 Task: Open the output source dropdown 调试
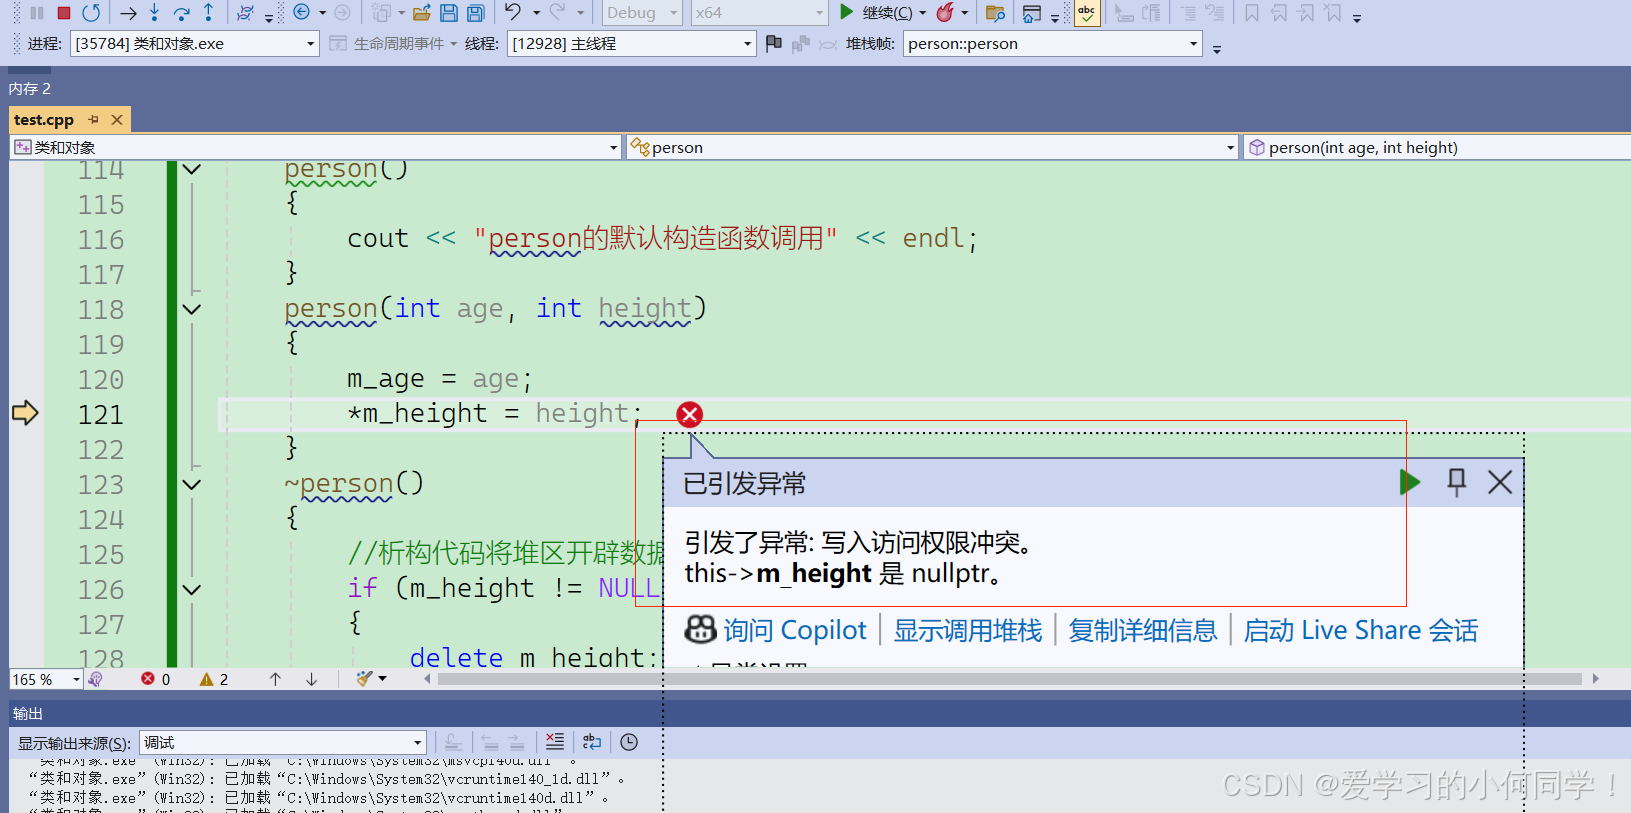tap(283, 743)
